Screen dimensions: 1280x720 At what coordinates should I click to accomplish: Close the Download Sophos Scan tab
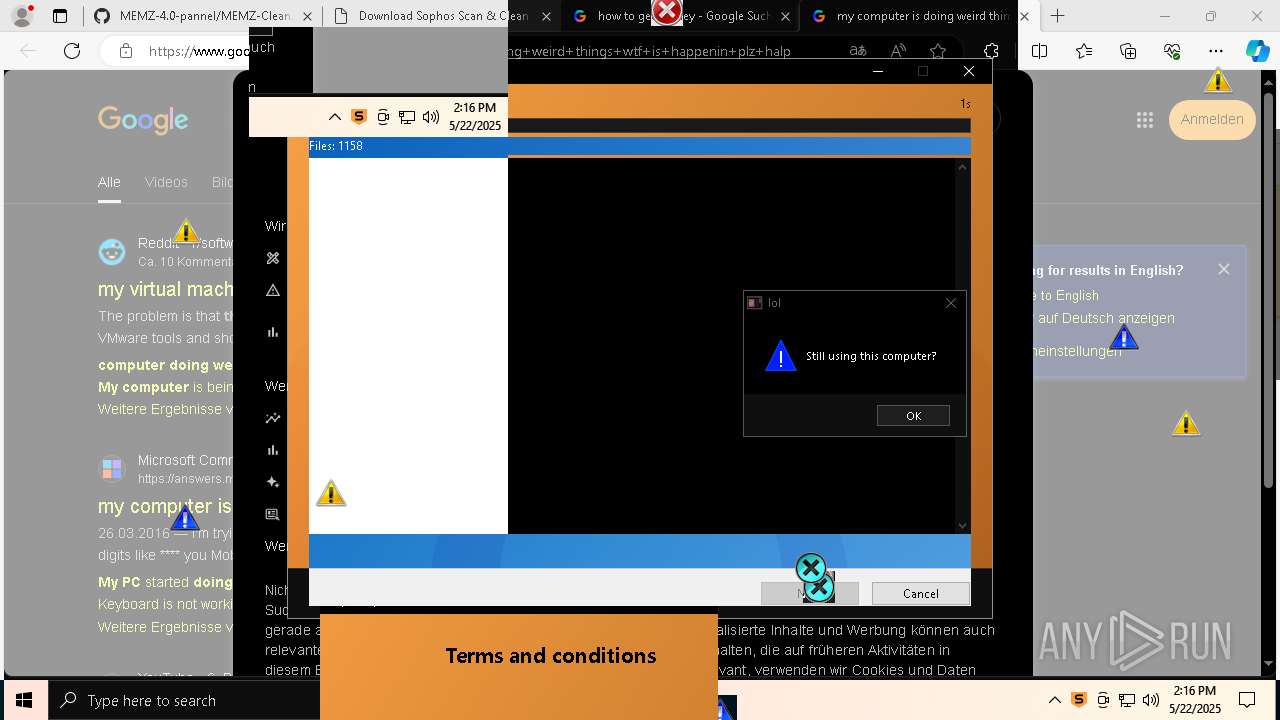545,16
